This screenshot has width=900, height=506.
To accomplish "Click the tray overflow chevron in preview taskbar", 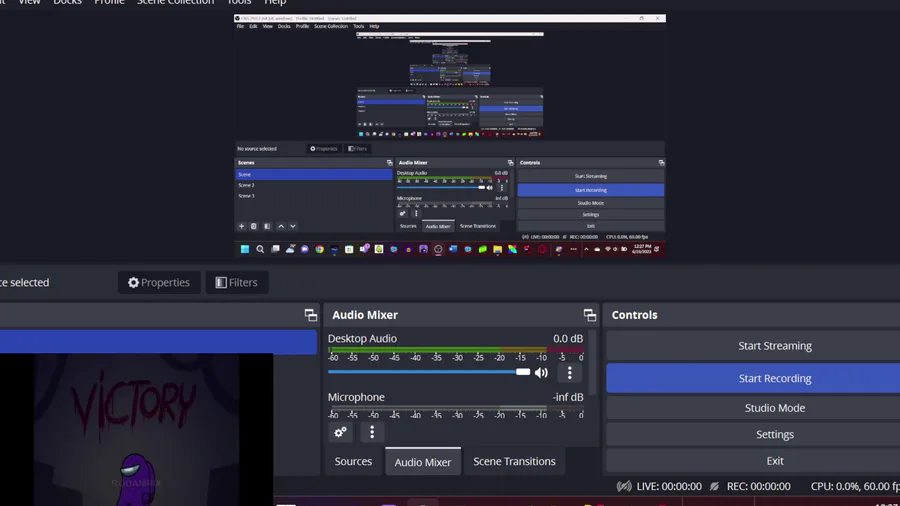I will (586, 249).
